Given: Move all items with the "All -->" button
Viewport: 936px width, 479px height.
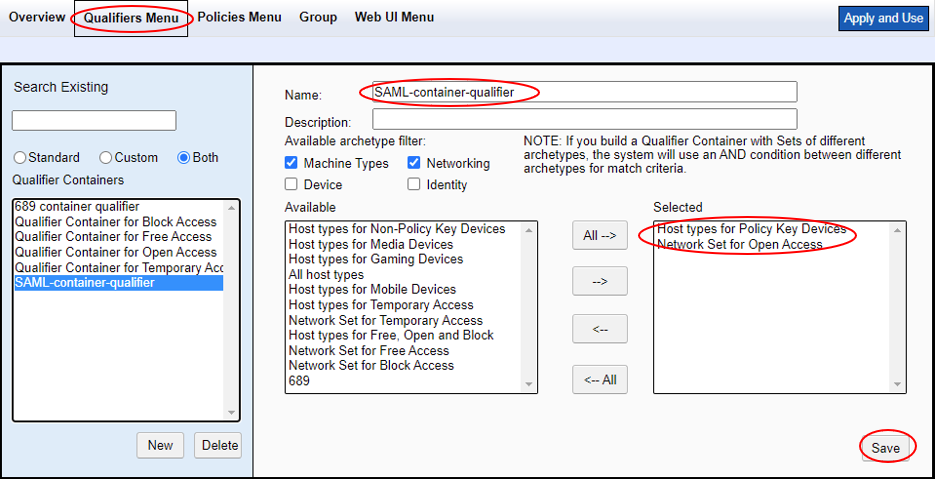Looking at the screenshot, I should (x=599, y=235).
